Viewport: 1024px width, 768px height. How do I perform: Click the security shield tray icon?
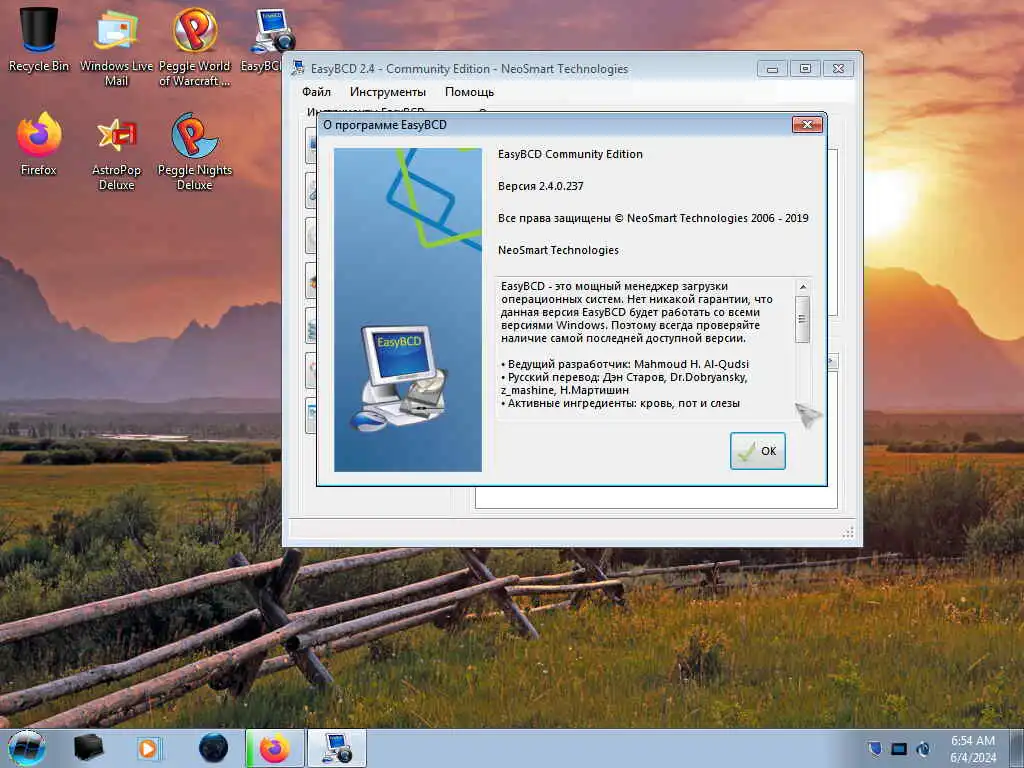pyautogui.click(x=875, y=748)
